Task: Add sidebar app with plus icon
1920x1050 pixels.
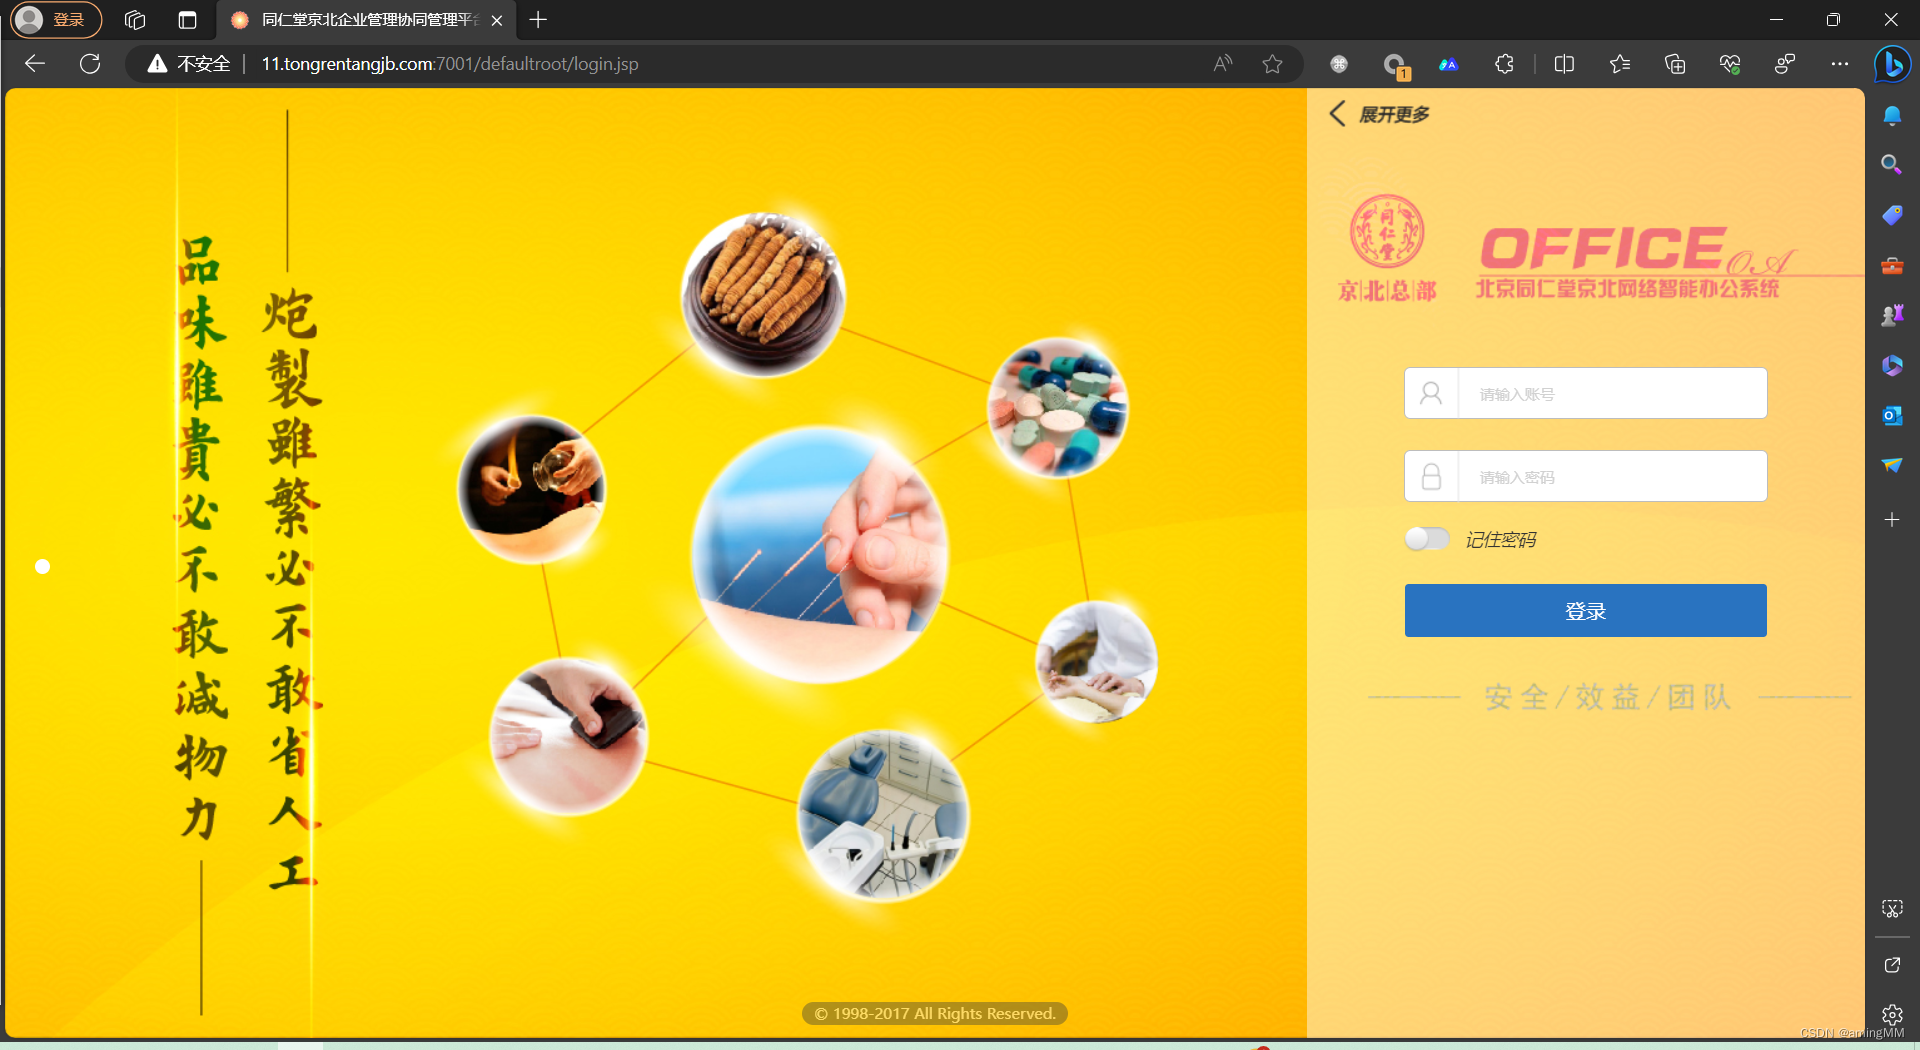Action: 1892,520
